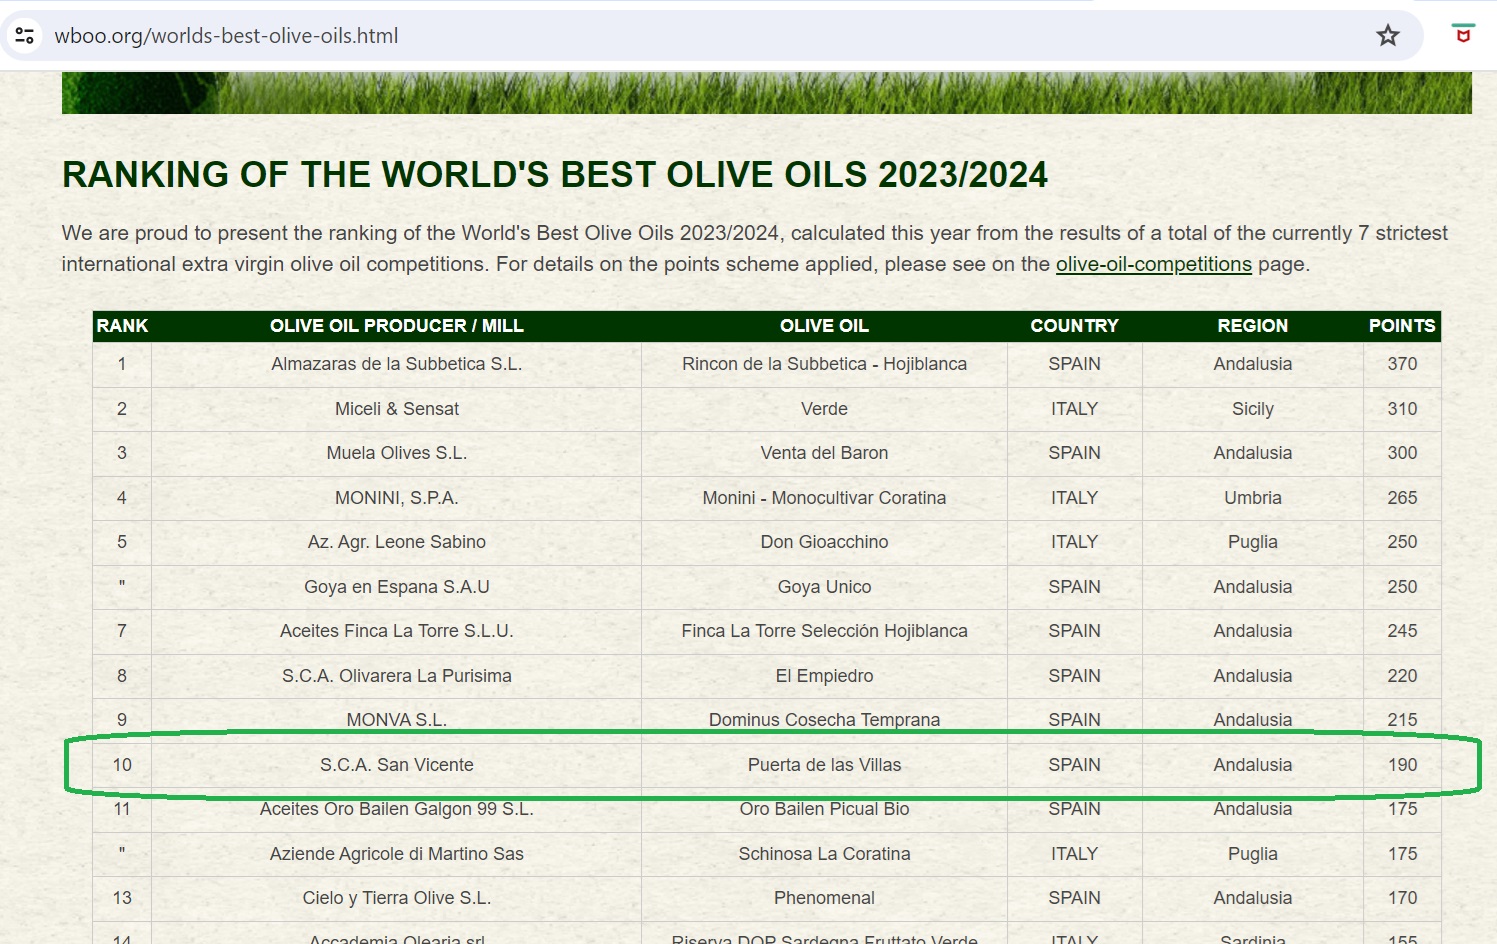Click the Umbria region cell
Viewport: 1497px width, 944px height.
tap(1253, 498)
